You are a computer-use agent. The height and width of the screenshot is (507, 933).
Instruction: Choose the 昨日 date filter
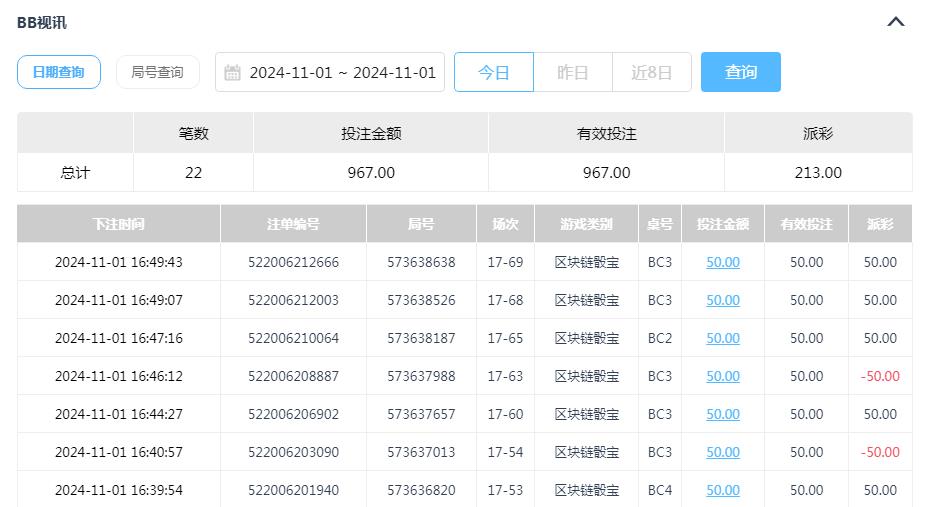[572, 73]
